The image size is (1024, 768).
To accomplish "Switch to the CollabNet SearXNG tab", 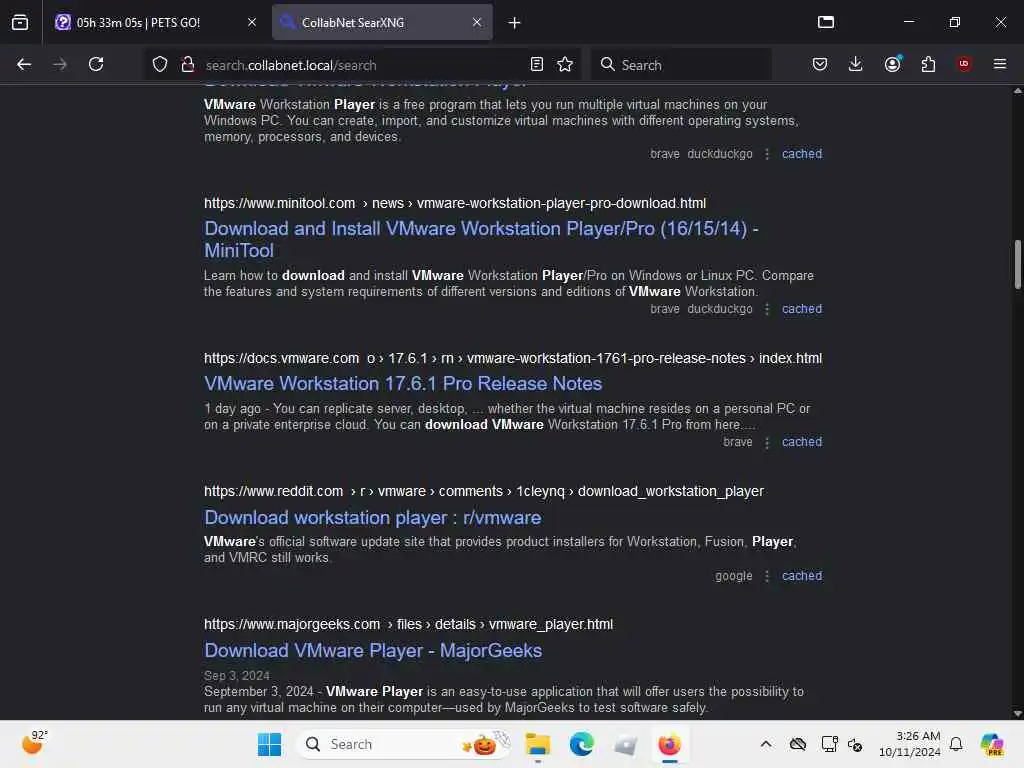I will 382,22.
